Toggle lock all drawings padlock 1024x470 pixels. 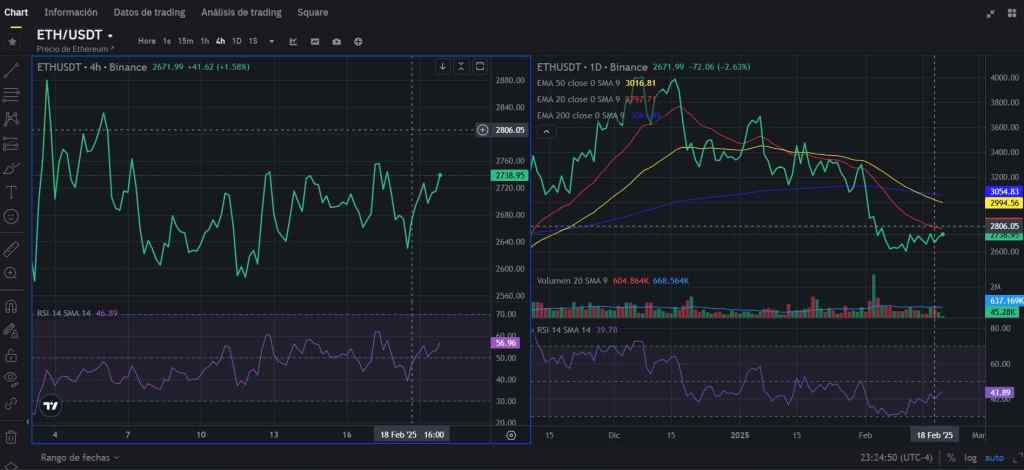coord(11,355)
